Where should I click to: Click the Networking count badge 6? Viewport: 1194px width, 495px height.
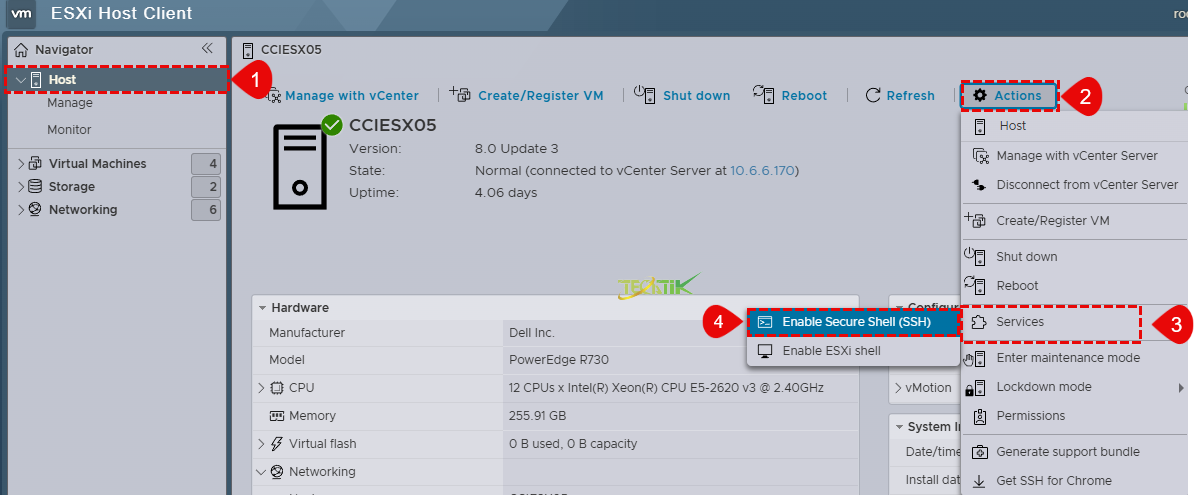(206, 209)
